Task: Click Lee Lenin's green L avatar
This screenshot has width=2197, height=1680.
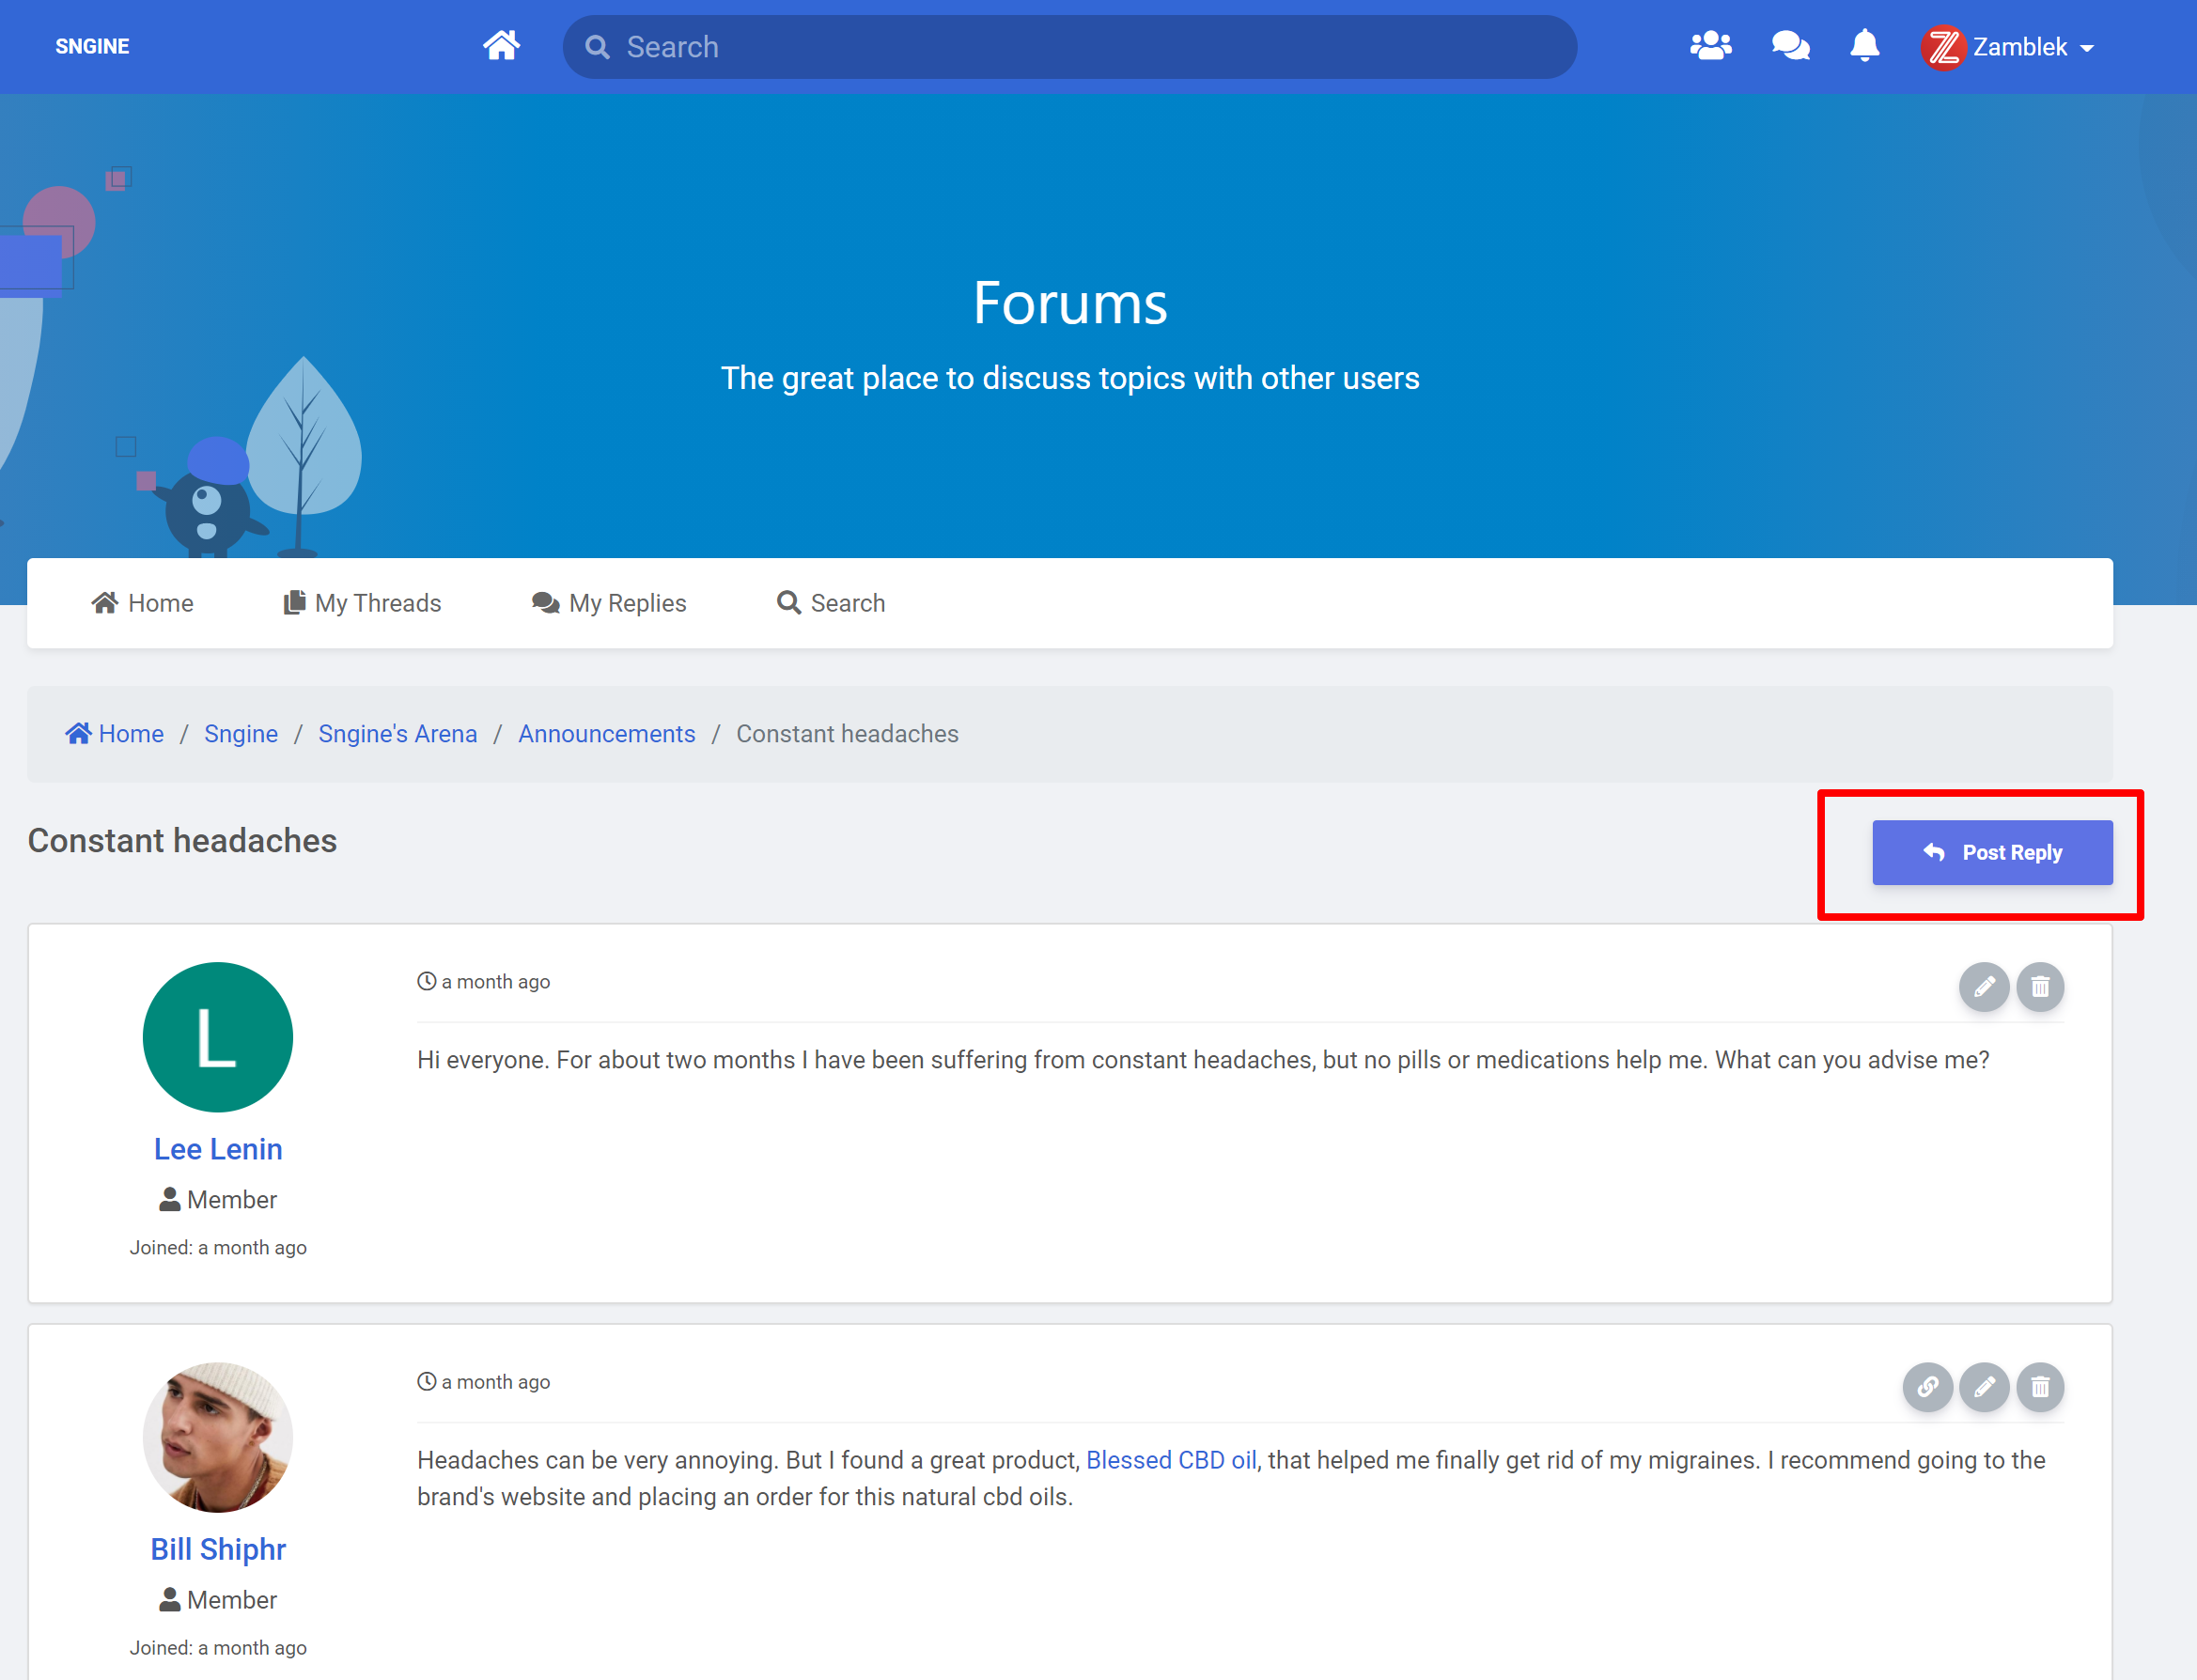Action: (218, 1037)
